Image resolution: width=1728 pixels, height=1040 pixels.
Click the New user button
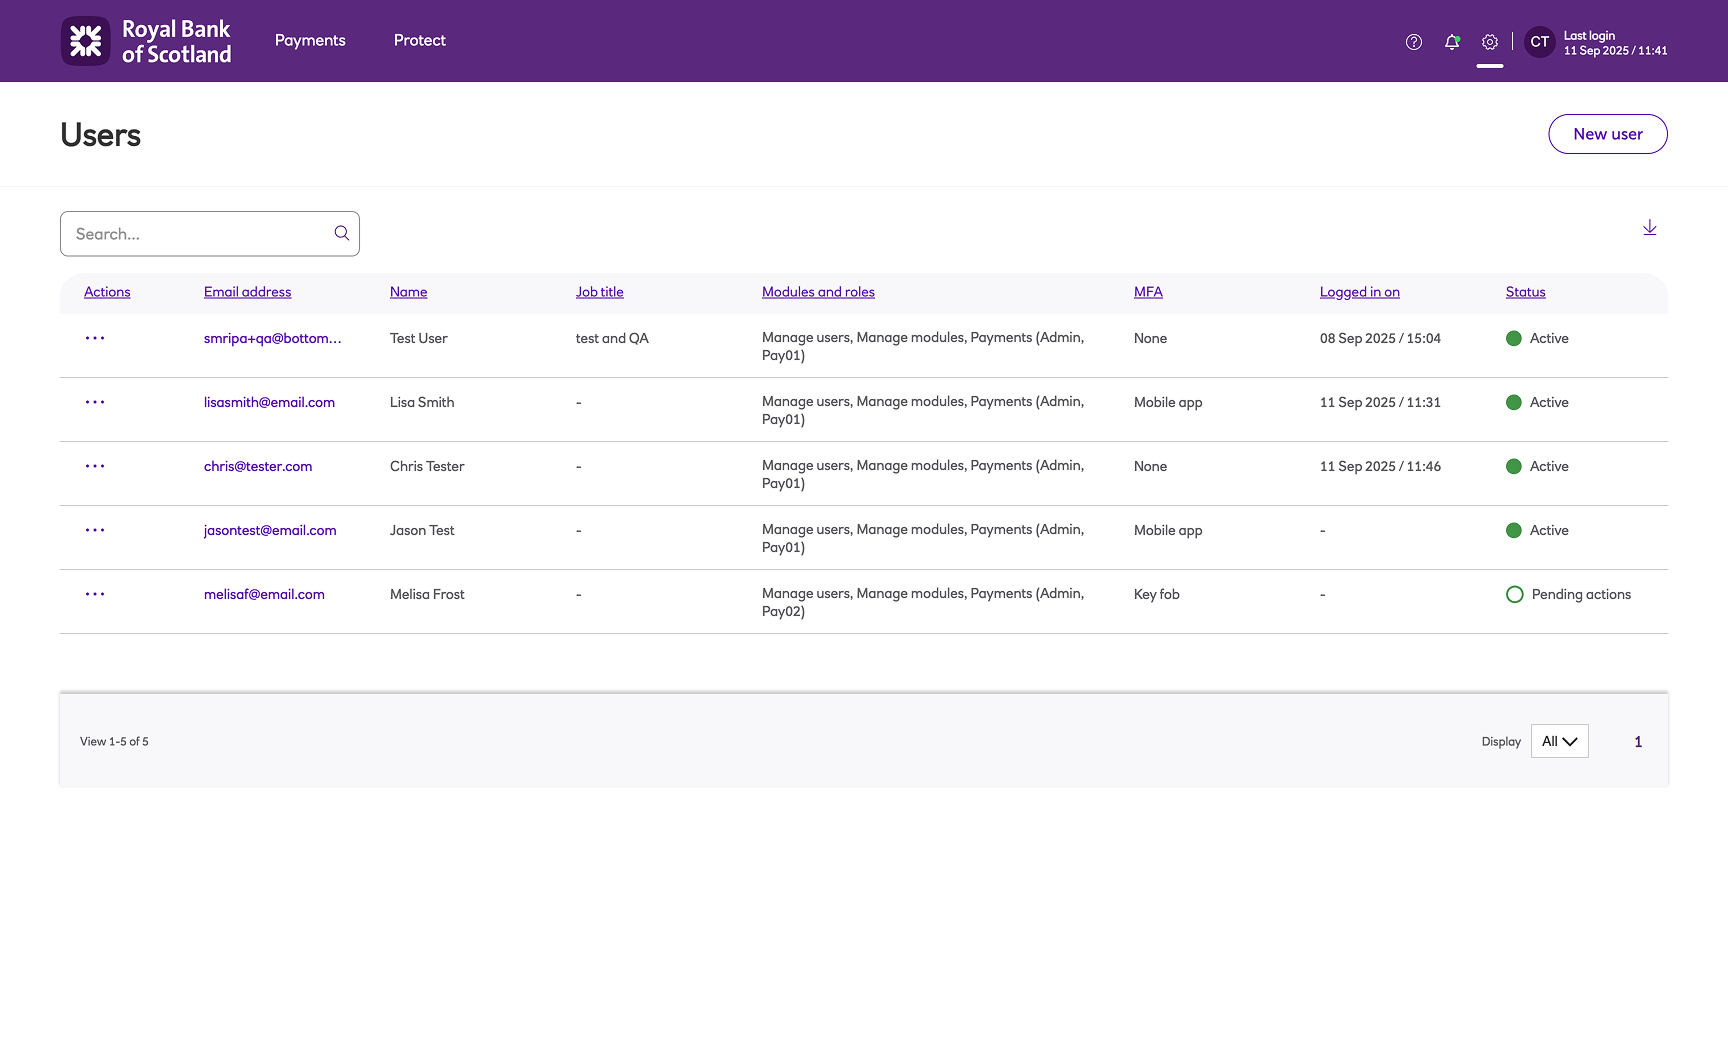tap(1608, 134)
